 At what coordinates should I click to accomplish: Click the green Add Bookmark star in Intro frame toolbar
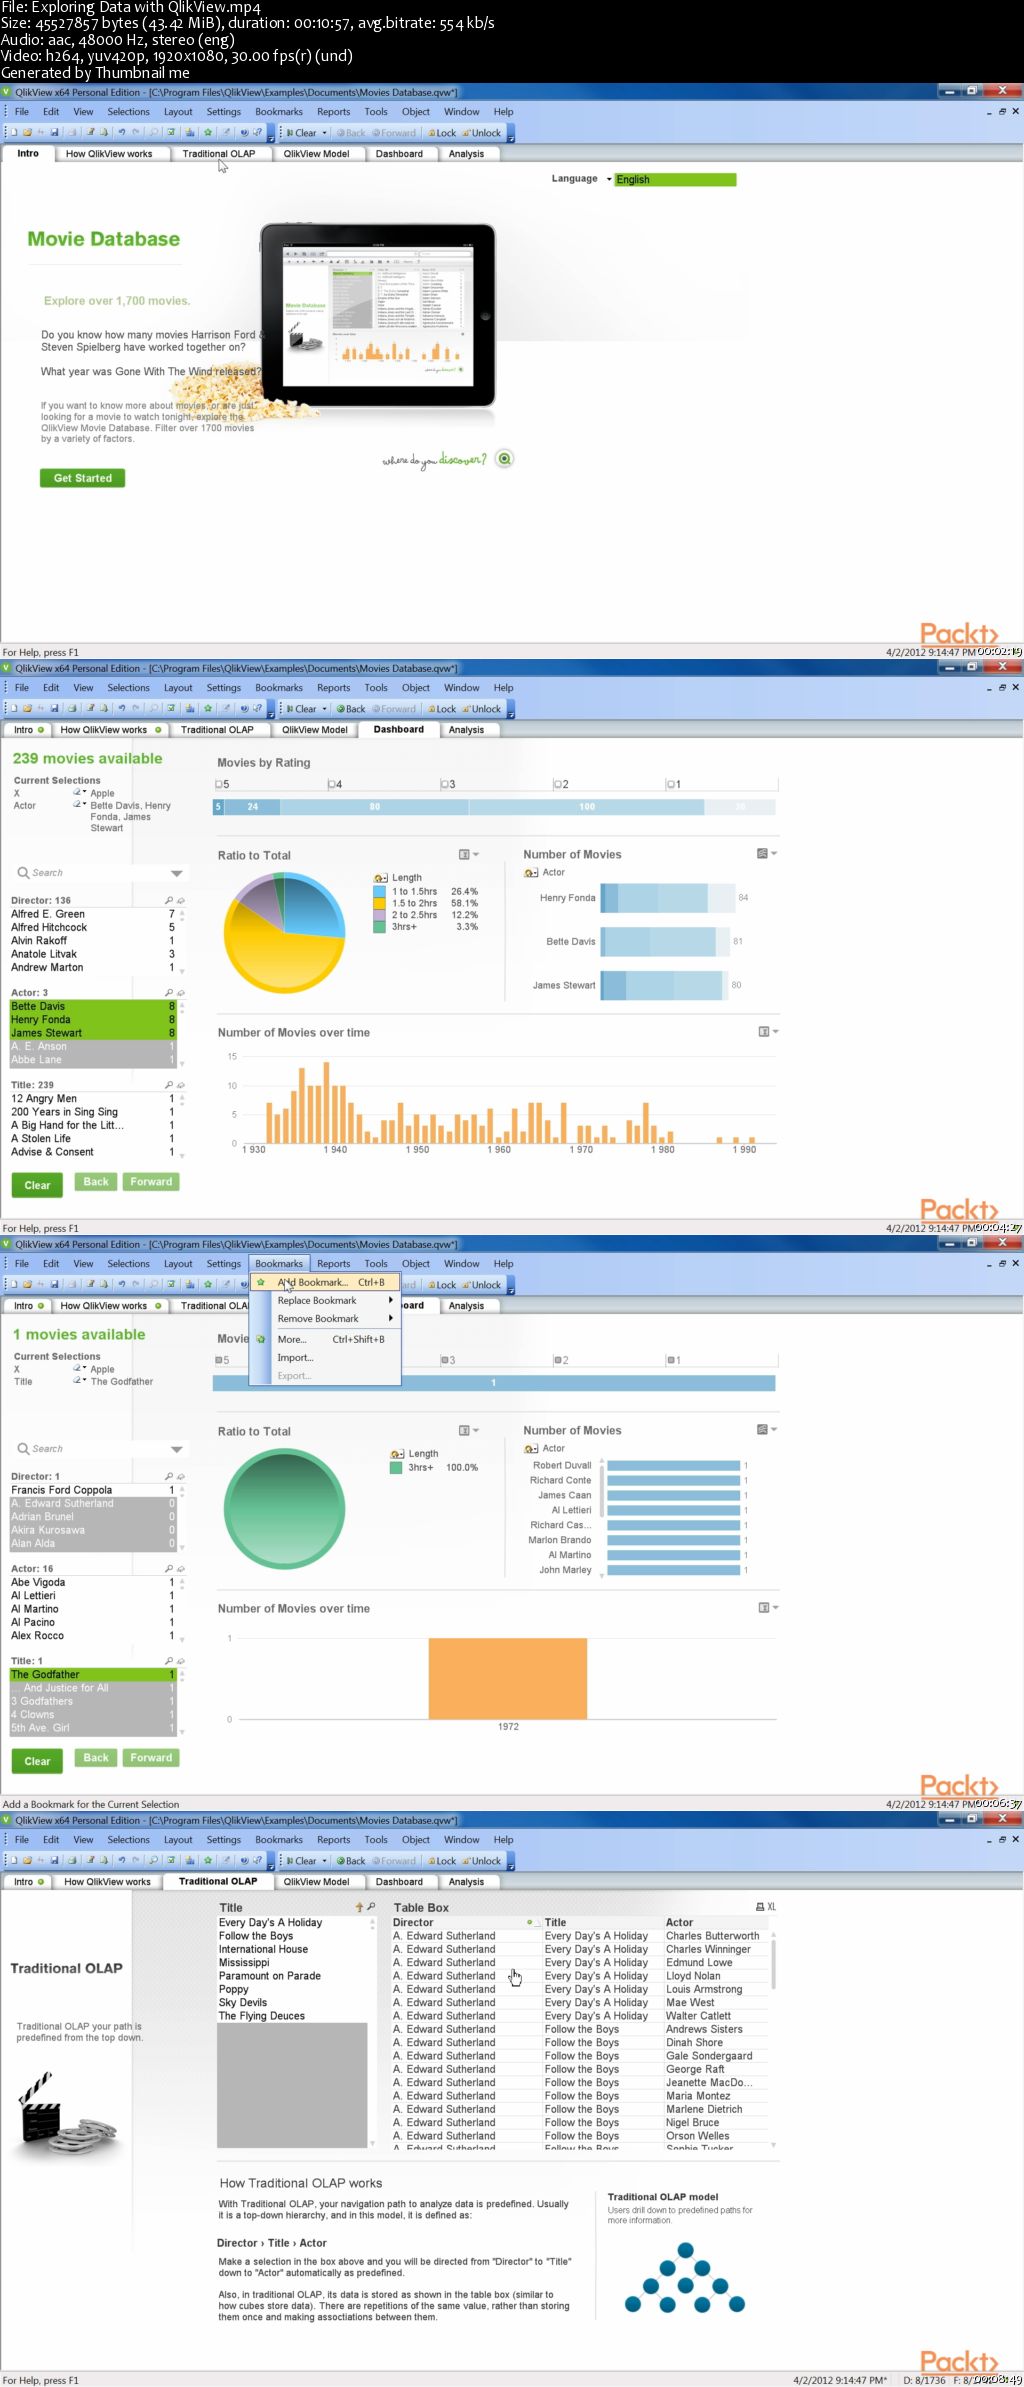pos(208,132)
